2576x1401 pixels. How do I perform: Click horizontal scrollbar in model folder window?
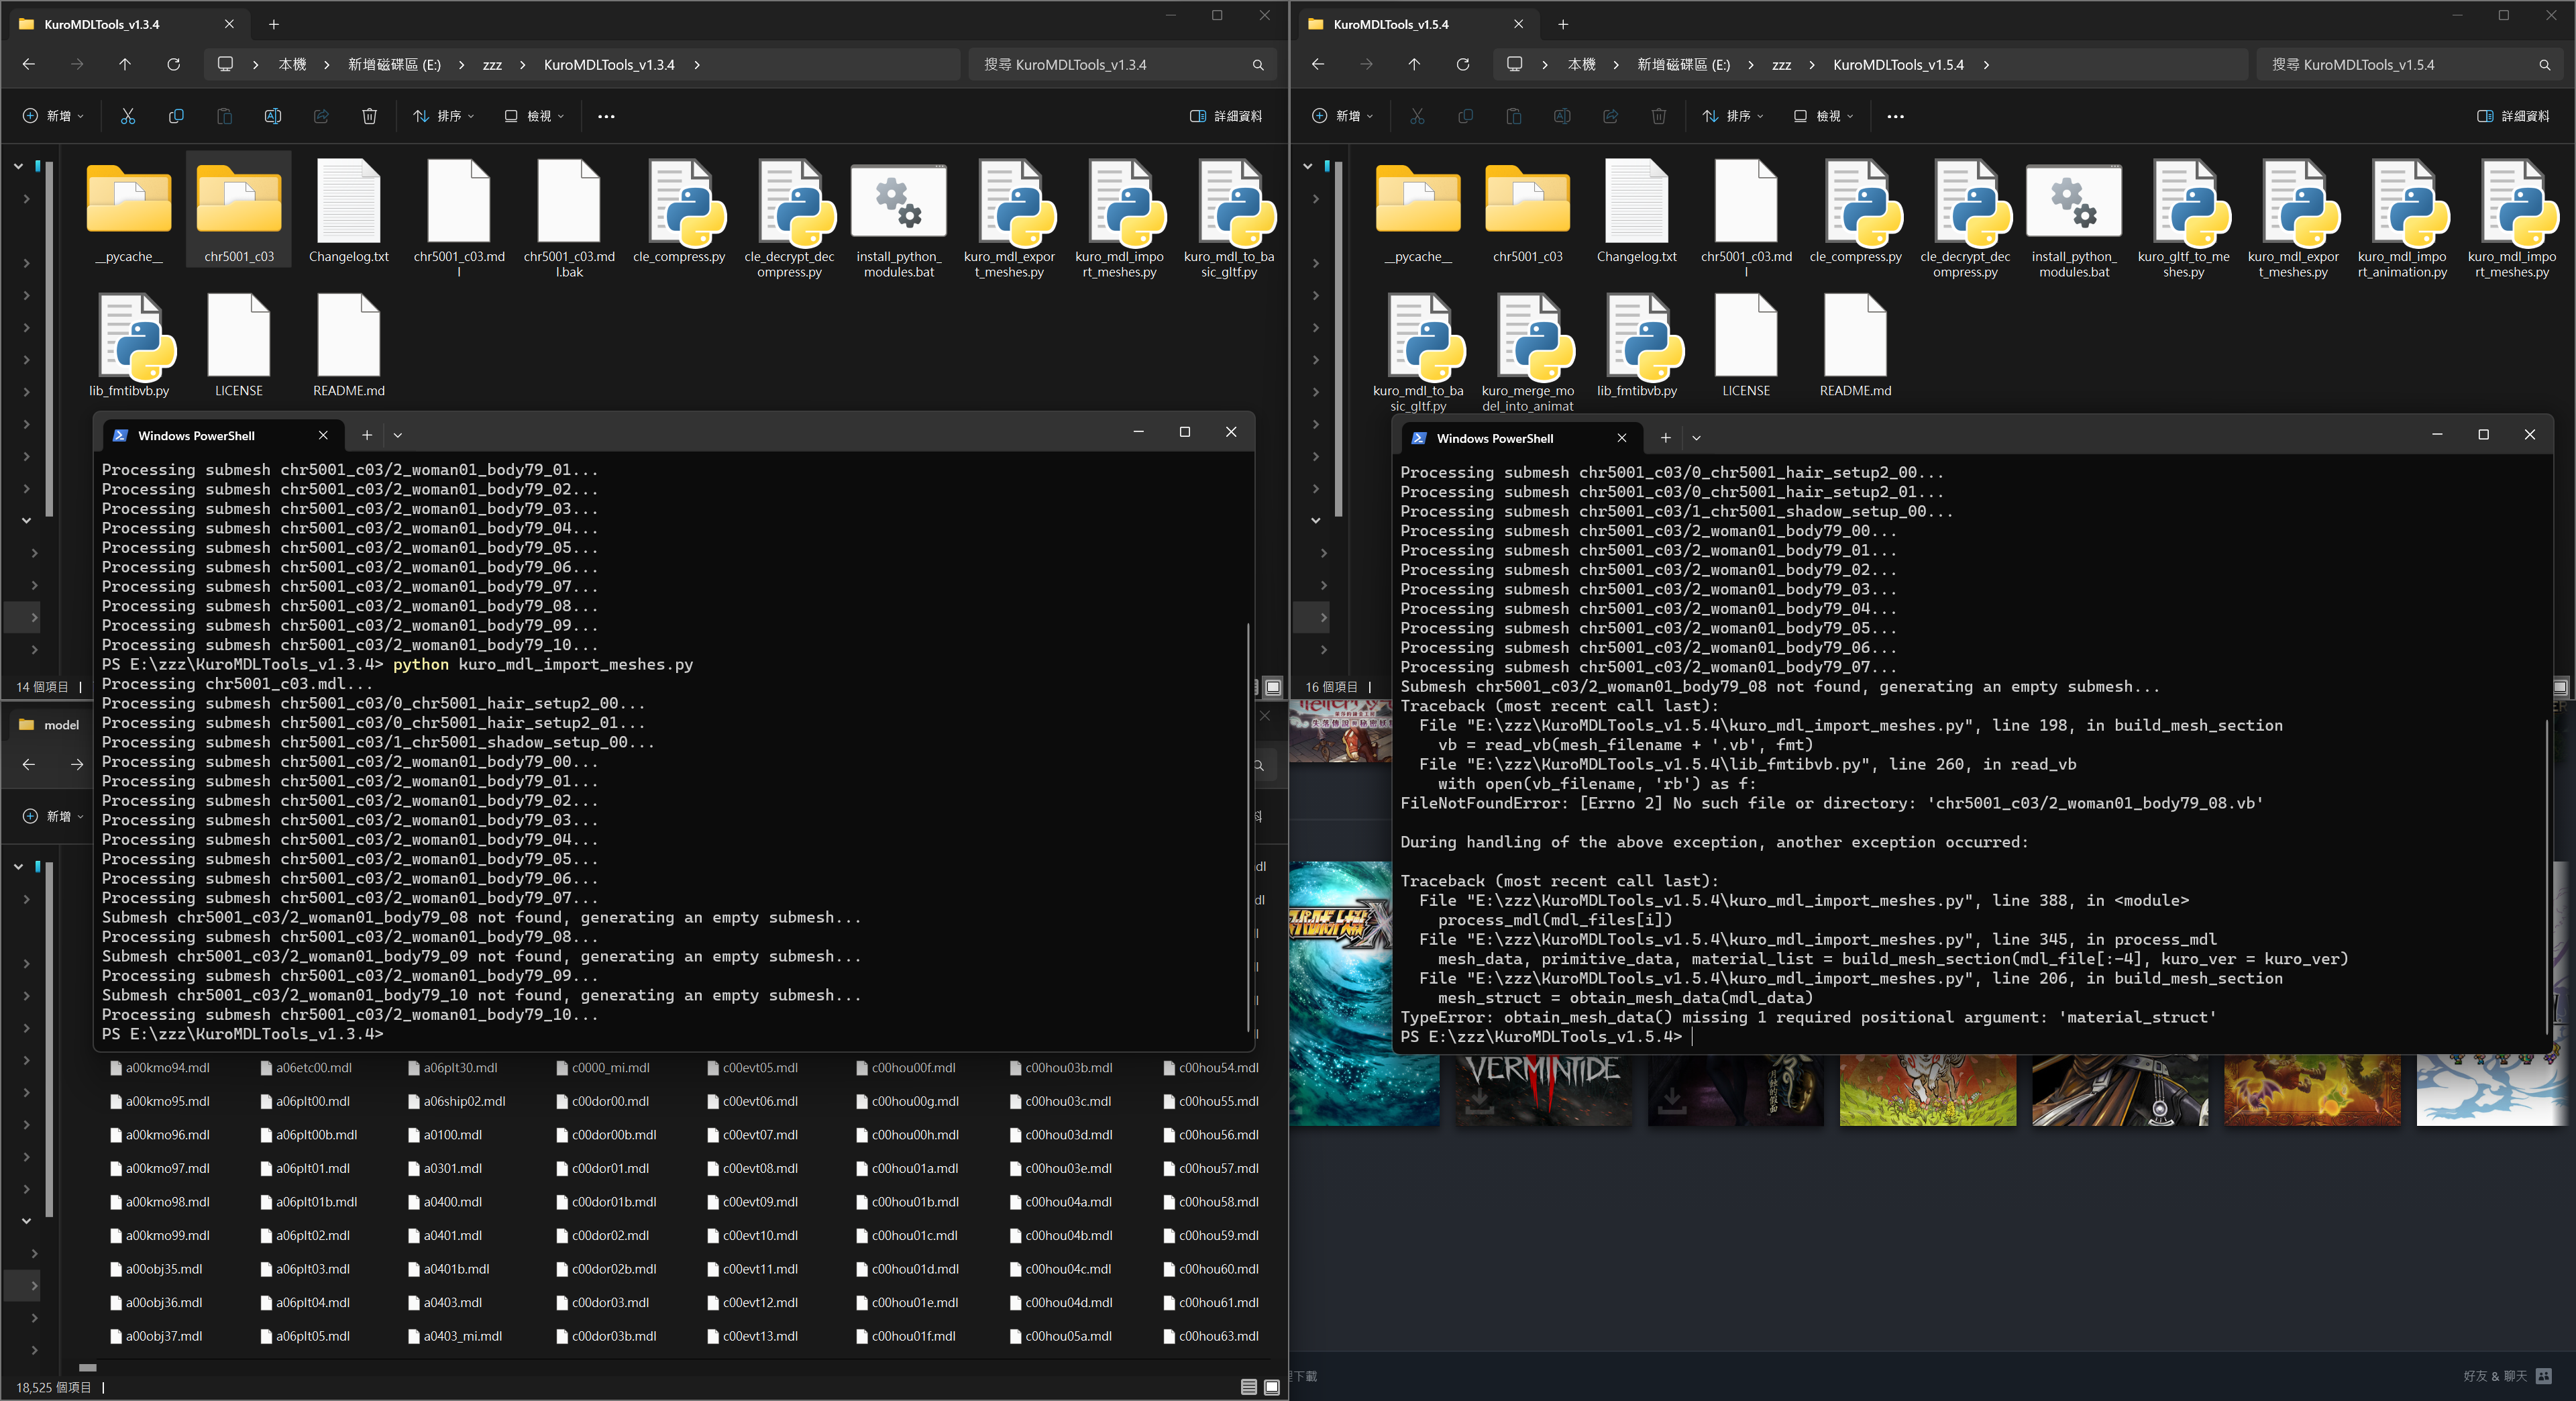(x=88, y=1367)
